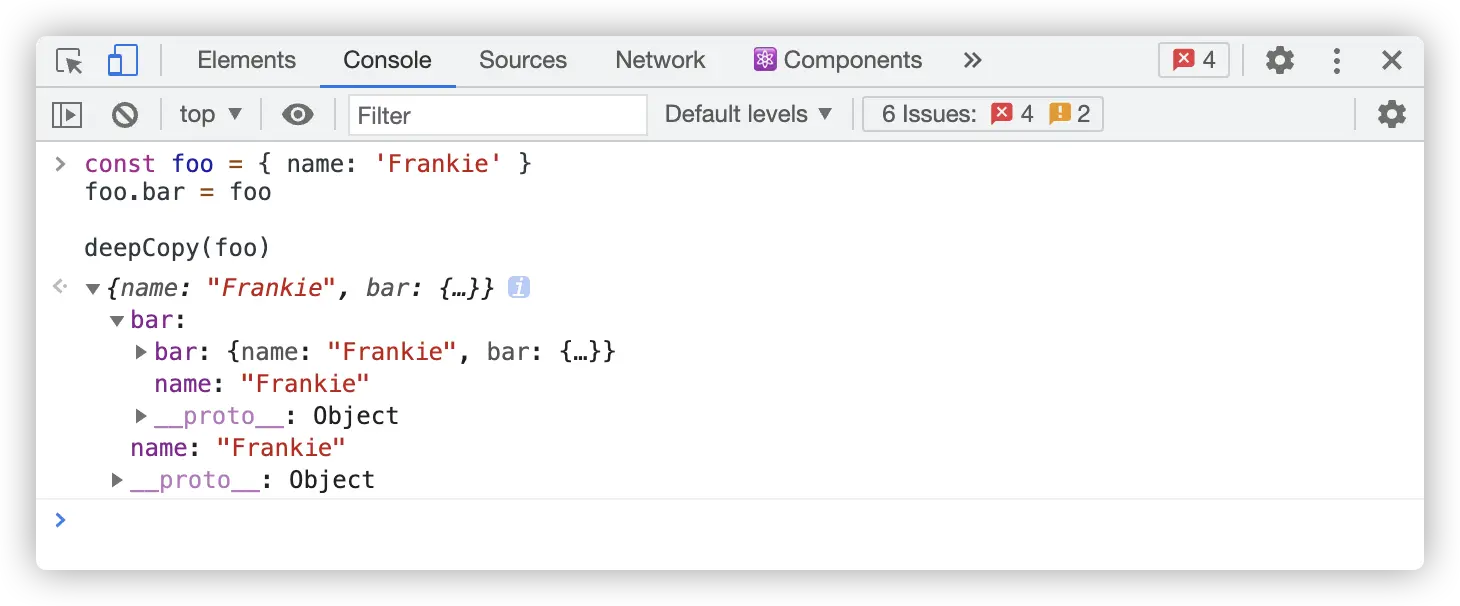Create a live expression with eye icon
The height and width of the screenshot is (606, 1460).
[297, 115]
